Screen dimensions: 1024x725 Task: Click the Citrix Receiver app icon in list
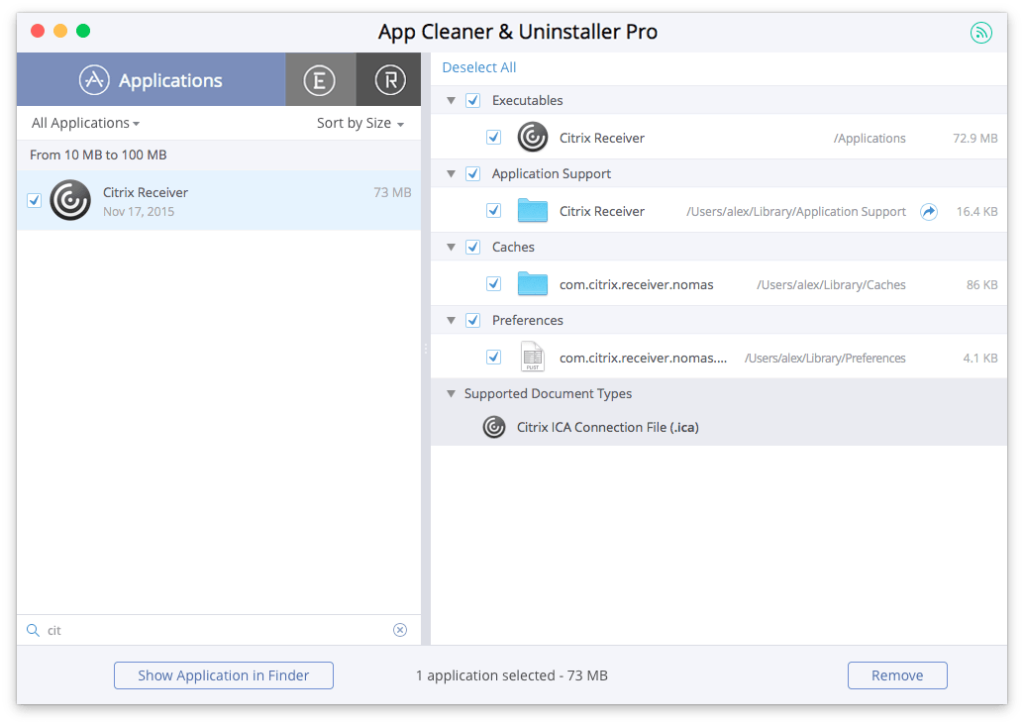click(70, 200)
